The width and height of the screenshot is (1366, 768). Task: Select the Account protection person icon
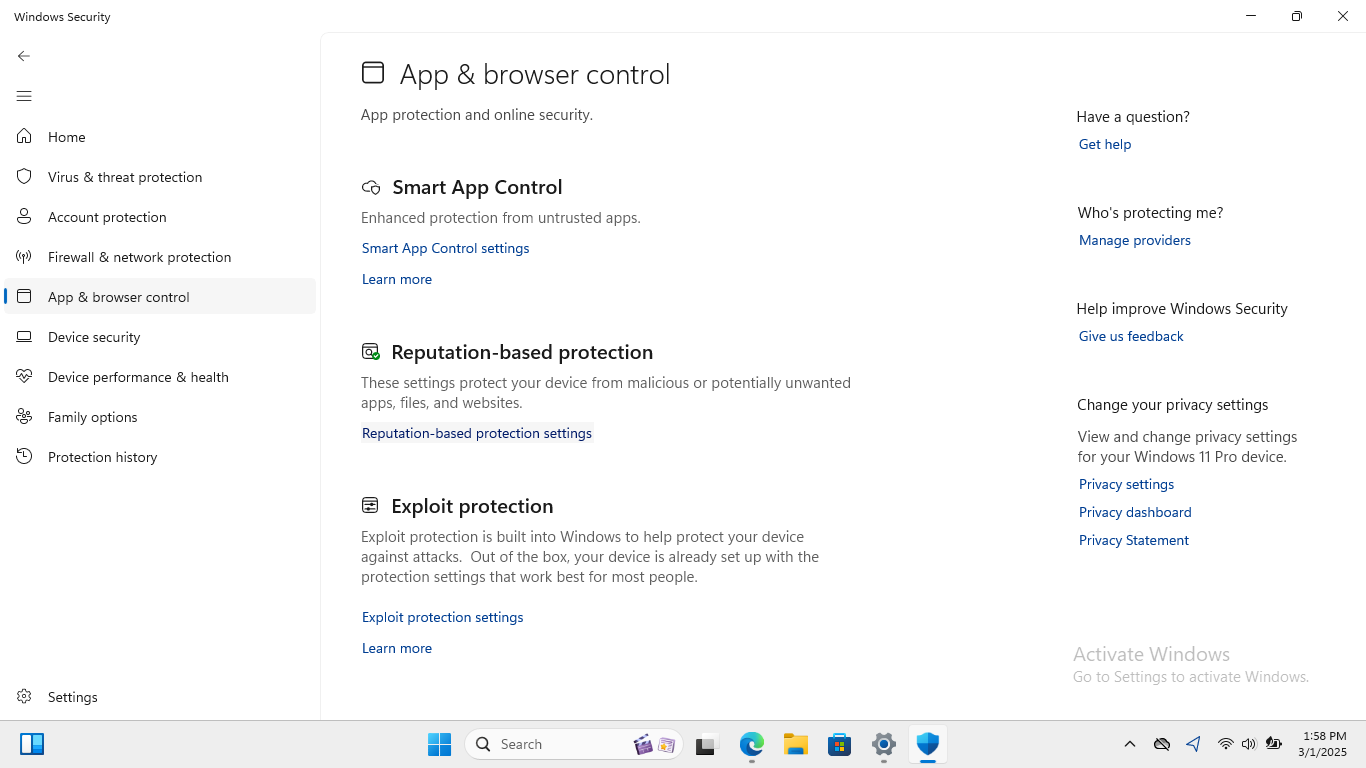point(24,217)
